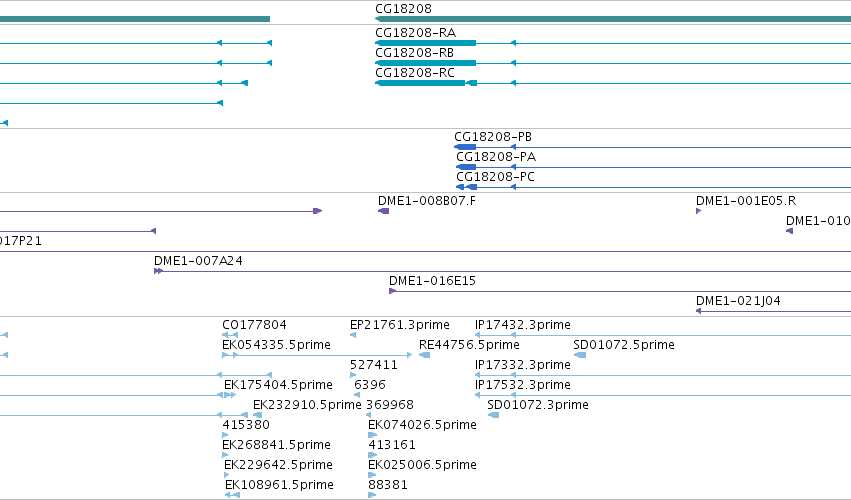Viewport: 851px width, 500px height.
Task: Click the 88381 arrow glyph
Action: click(x=372, y=495)
